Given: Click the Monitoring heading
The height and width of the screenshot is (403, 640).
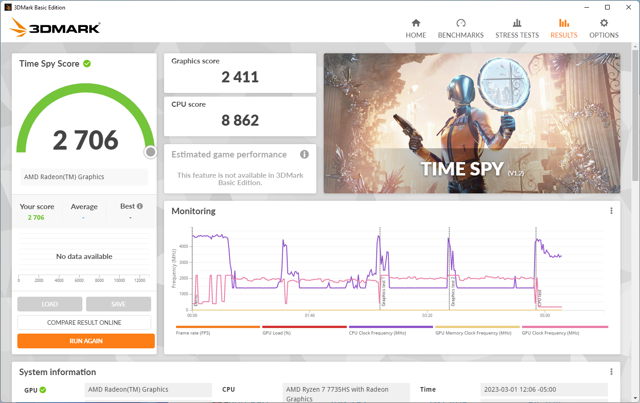Looking at the screenshot, I should (193, 211).
